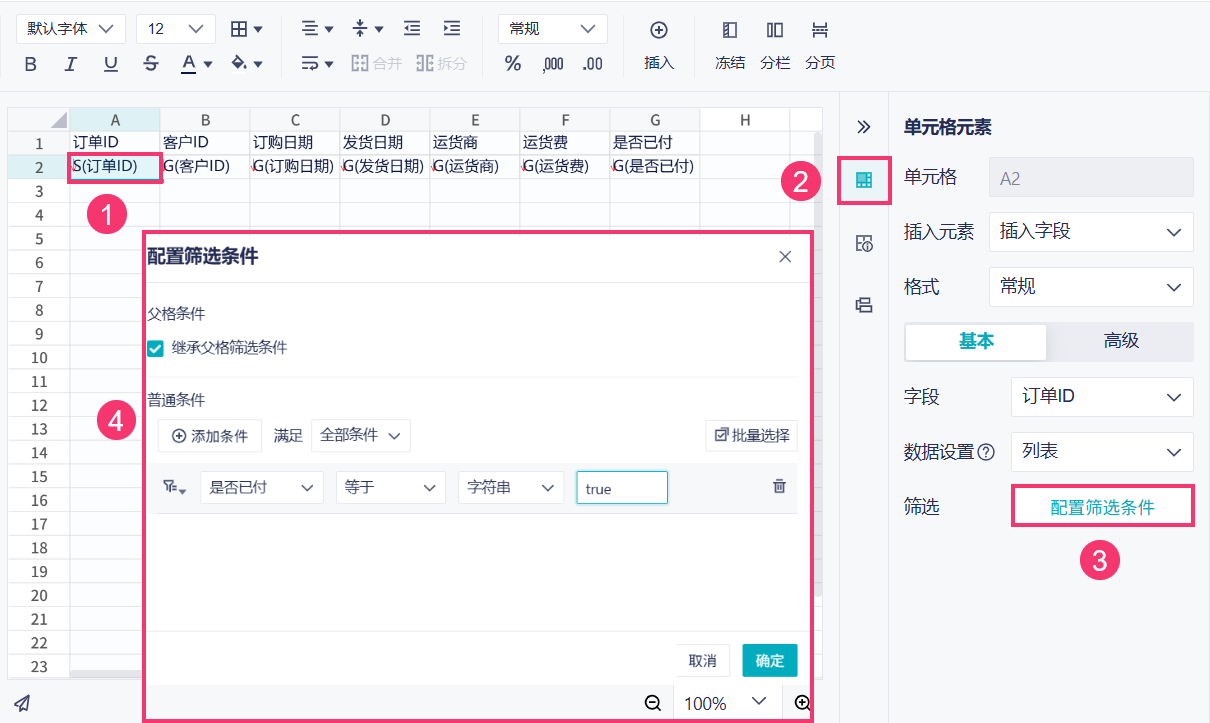Click the decimal places .00 button

pyautogui.click(x=592, y=64)
